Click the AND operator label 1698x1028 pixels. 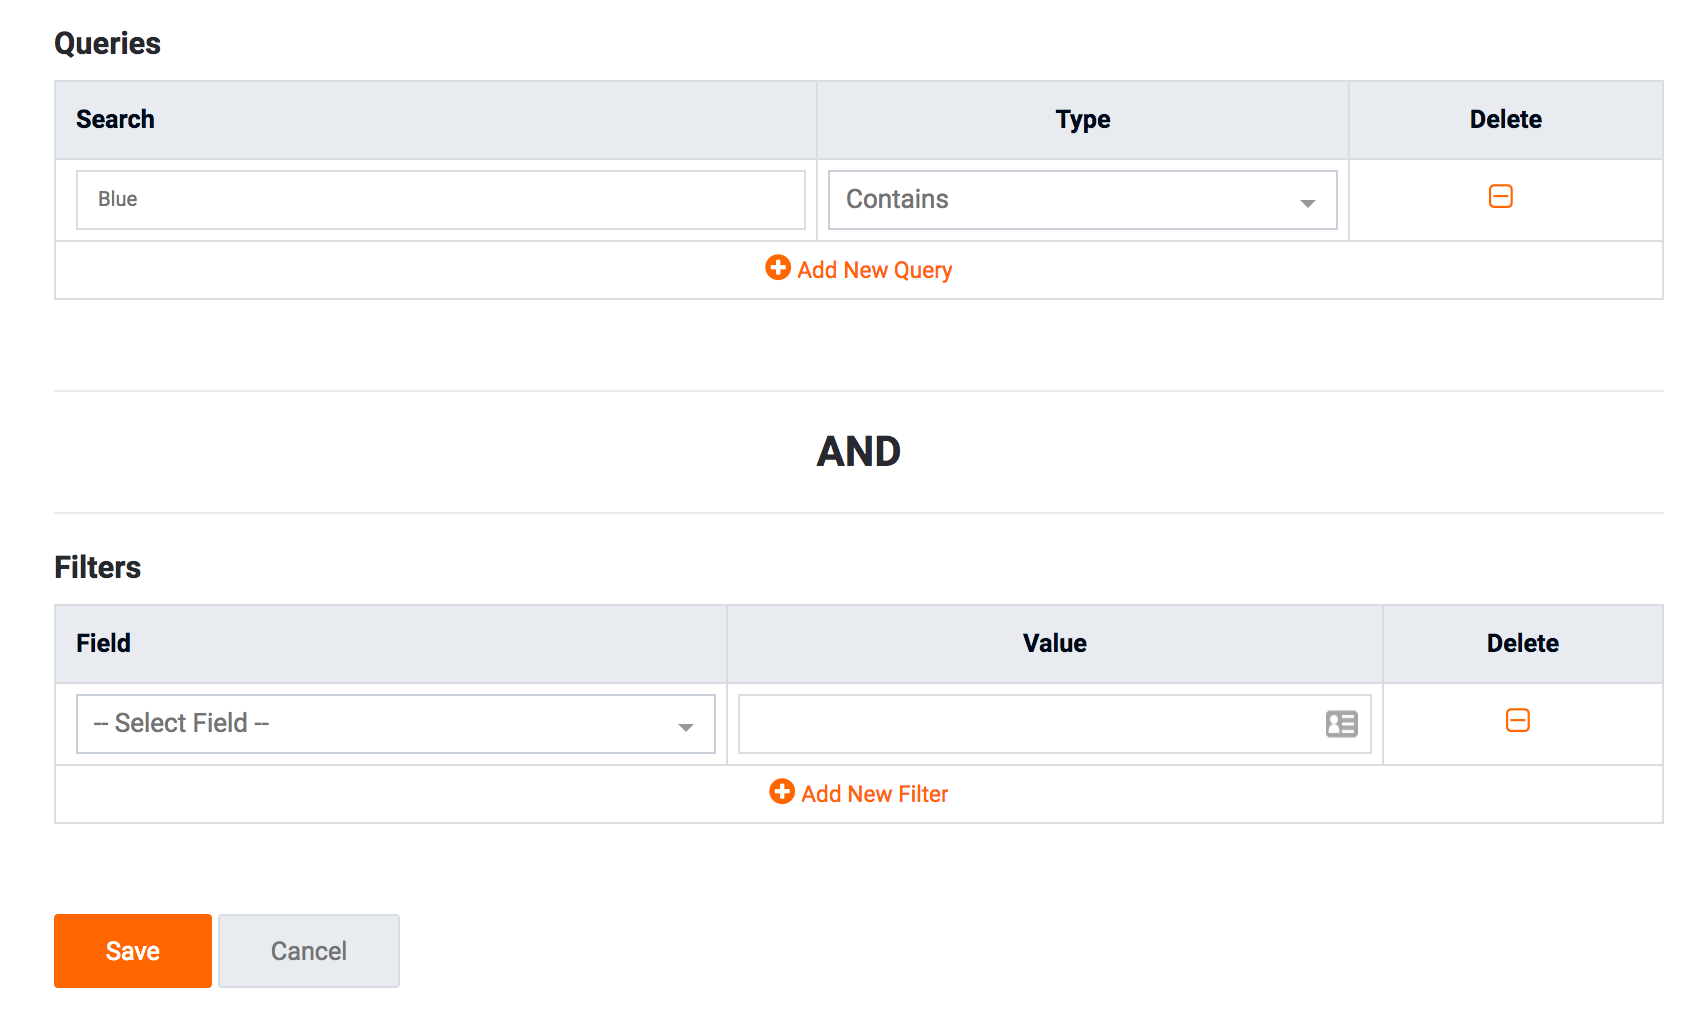click(858, 452)
